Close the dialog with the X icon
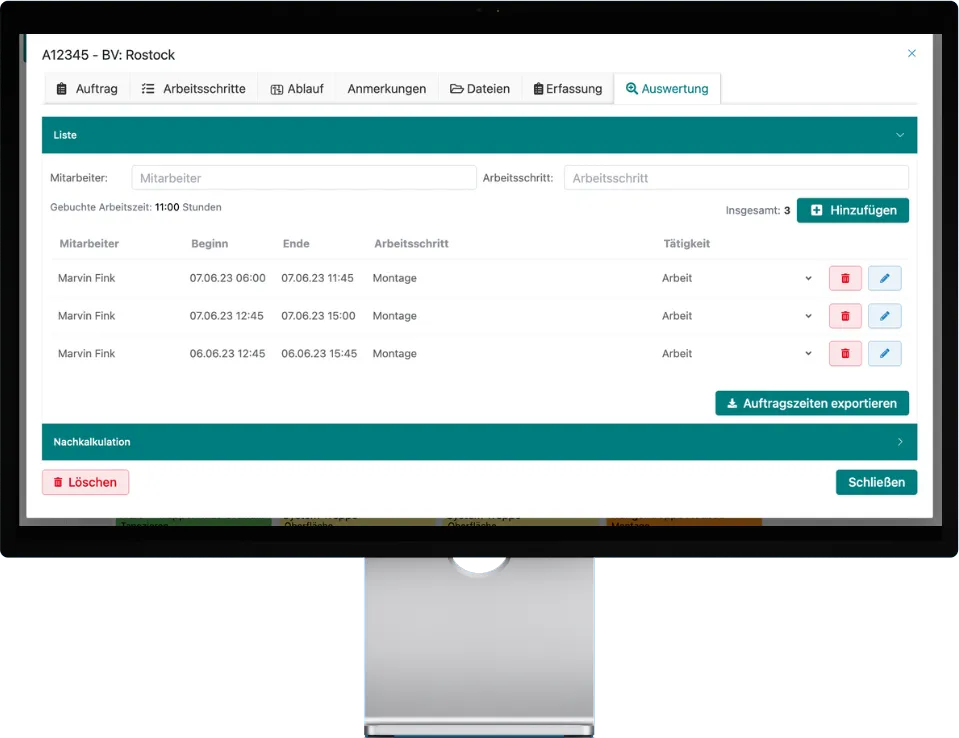Image resolution: width=959 pixels, height=738 pixels. (911, 54)
